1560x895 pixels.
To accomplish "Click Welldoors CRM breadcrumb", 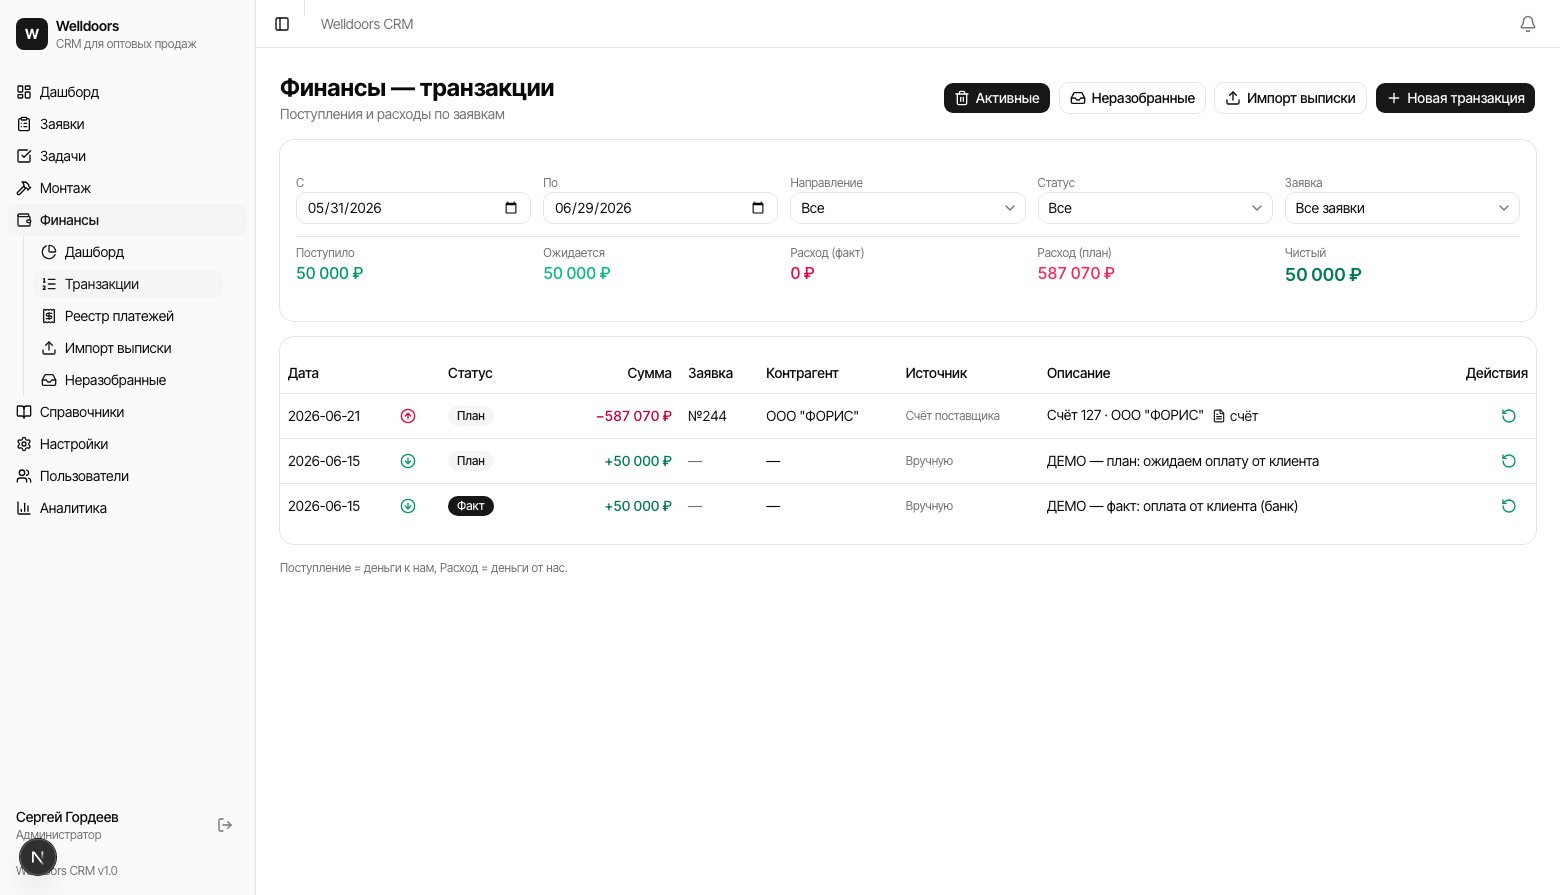I will pyautogui.click(x=367, y=24).
